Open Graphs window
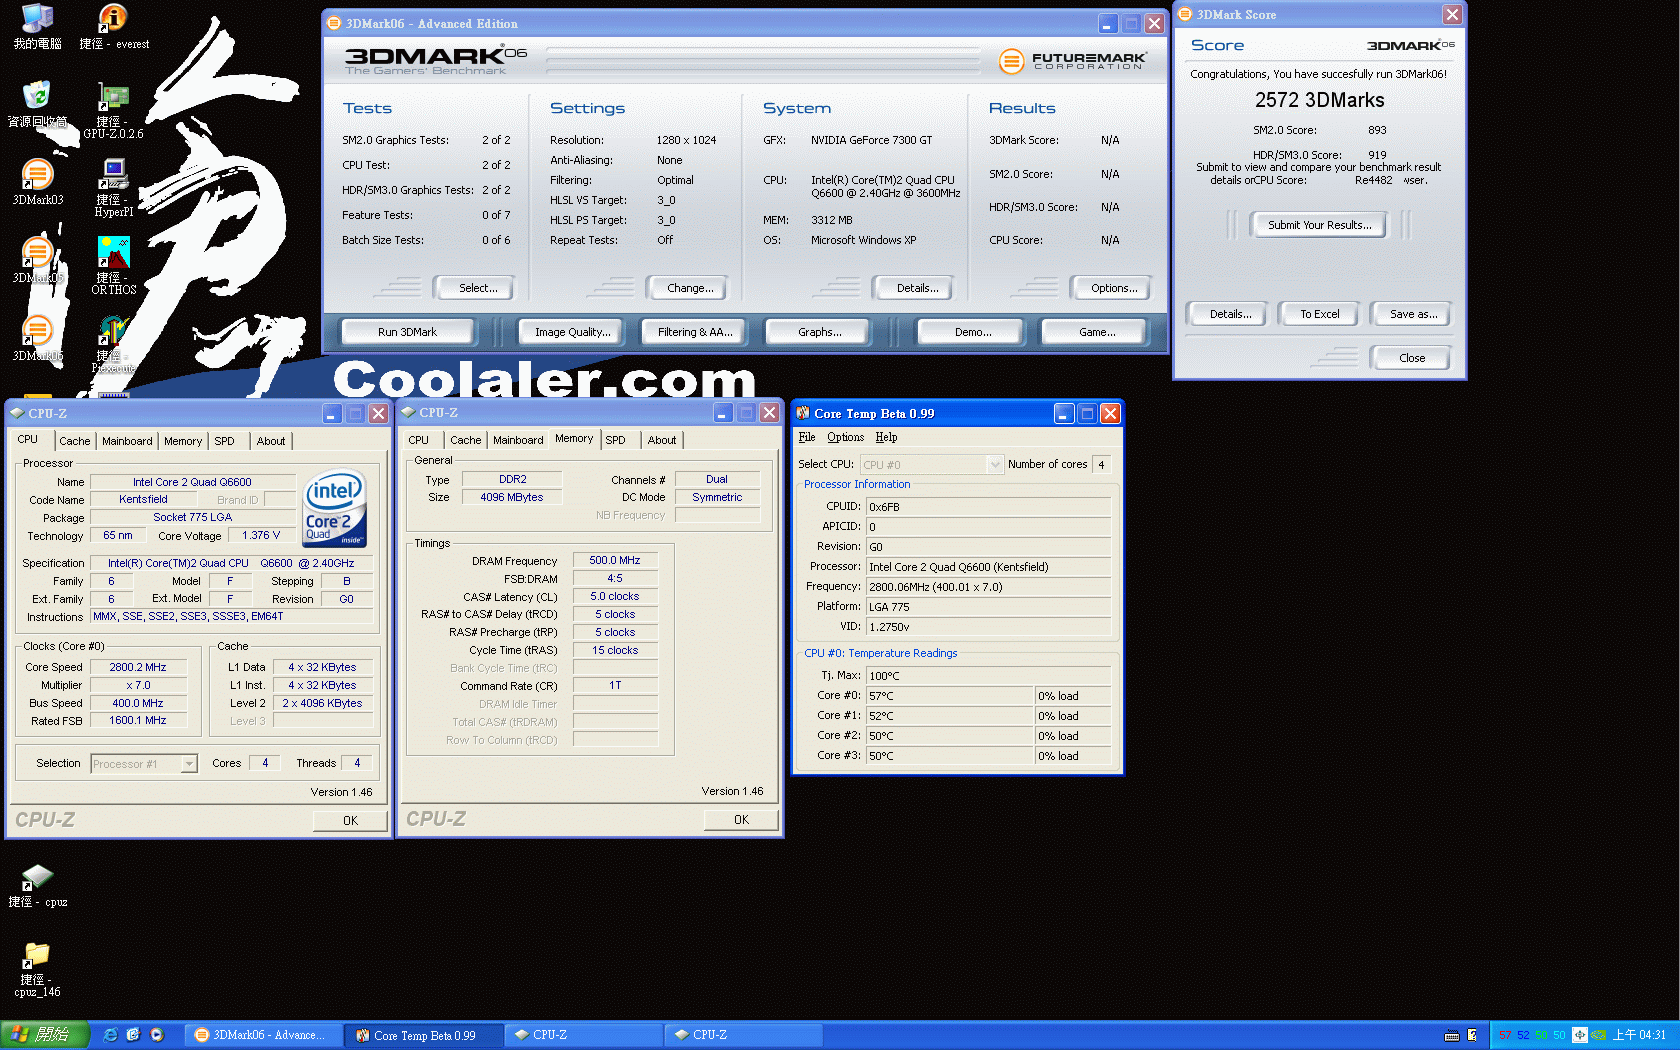The width and height of the screenshot is (1680, 1050). pyautogui.click(x=820, y=332)
